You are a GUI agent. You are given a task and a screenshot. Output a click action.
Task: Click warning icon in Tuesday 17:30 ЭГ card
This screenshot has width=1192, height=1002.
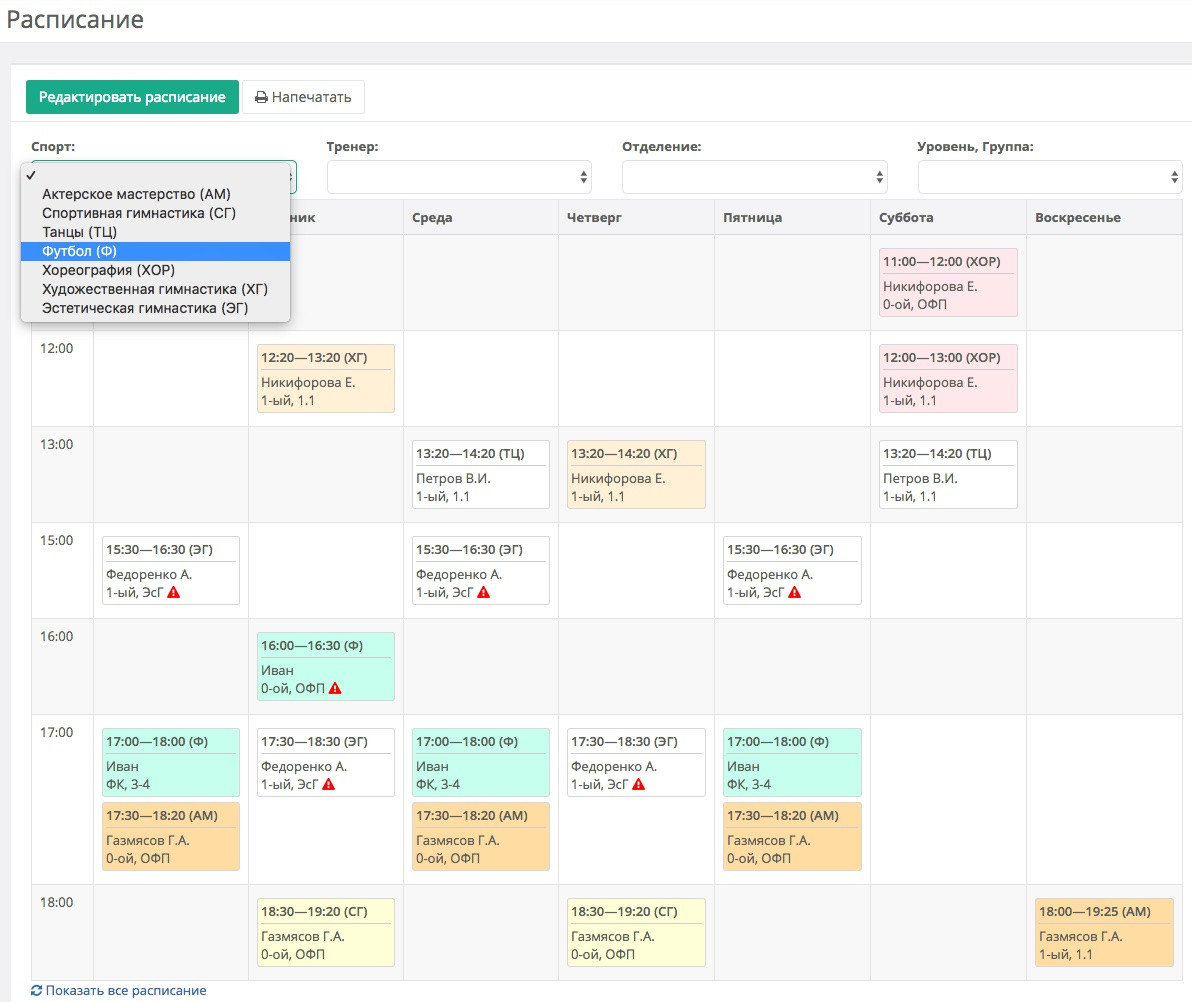328,784
